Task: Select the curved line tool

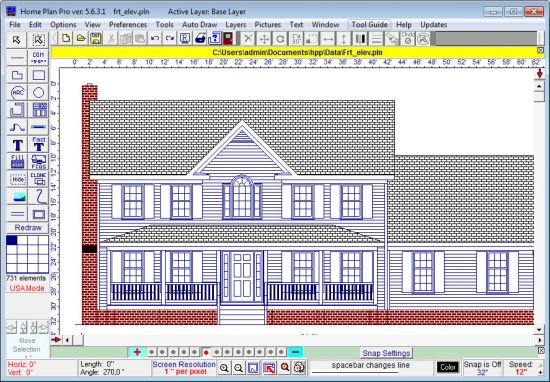Action: [16, 127]
